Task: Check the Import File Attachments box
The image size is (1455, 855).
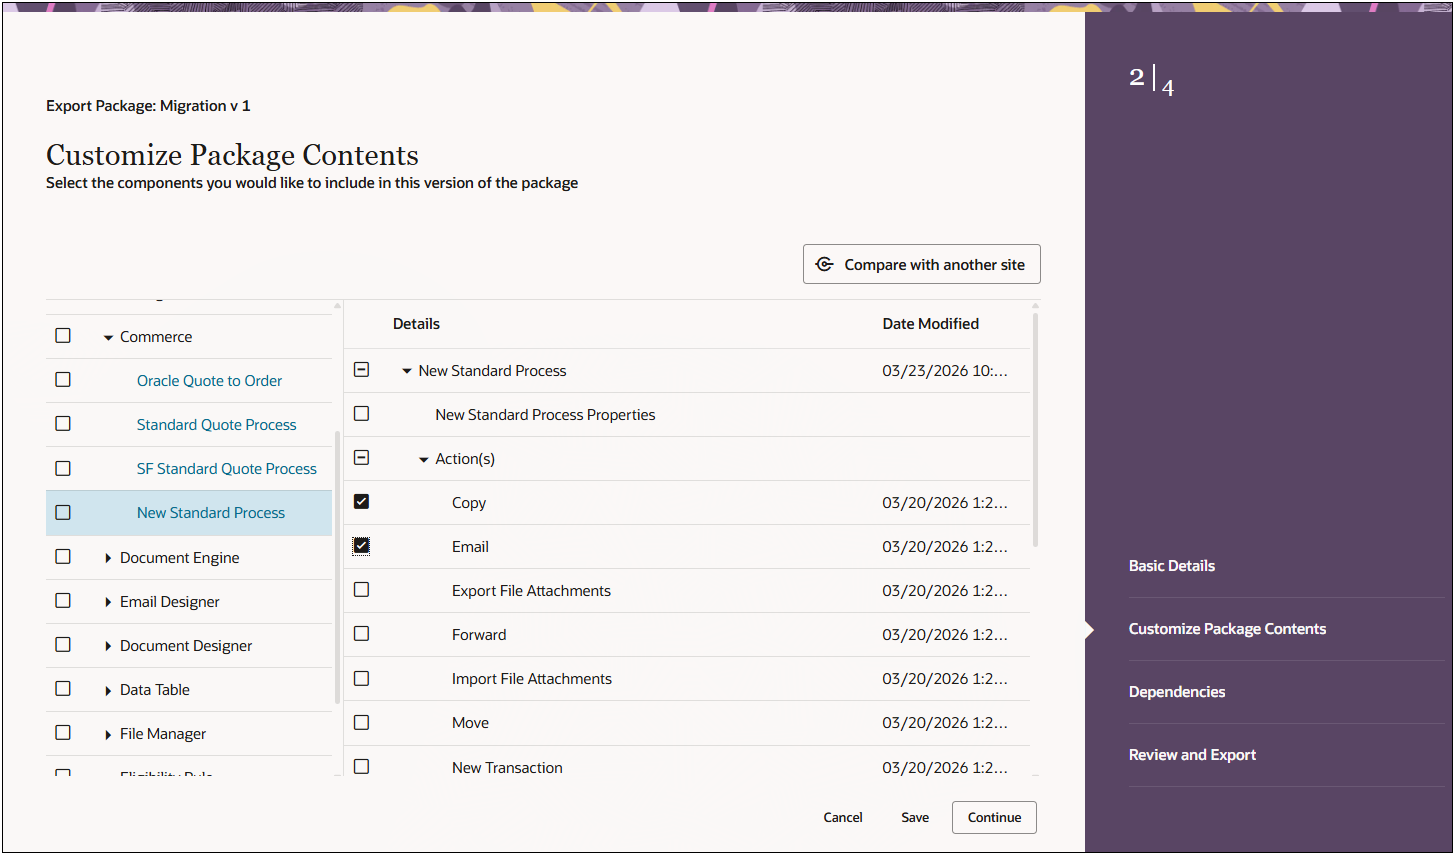Action: pos(362,678)
